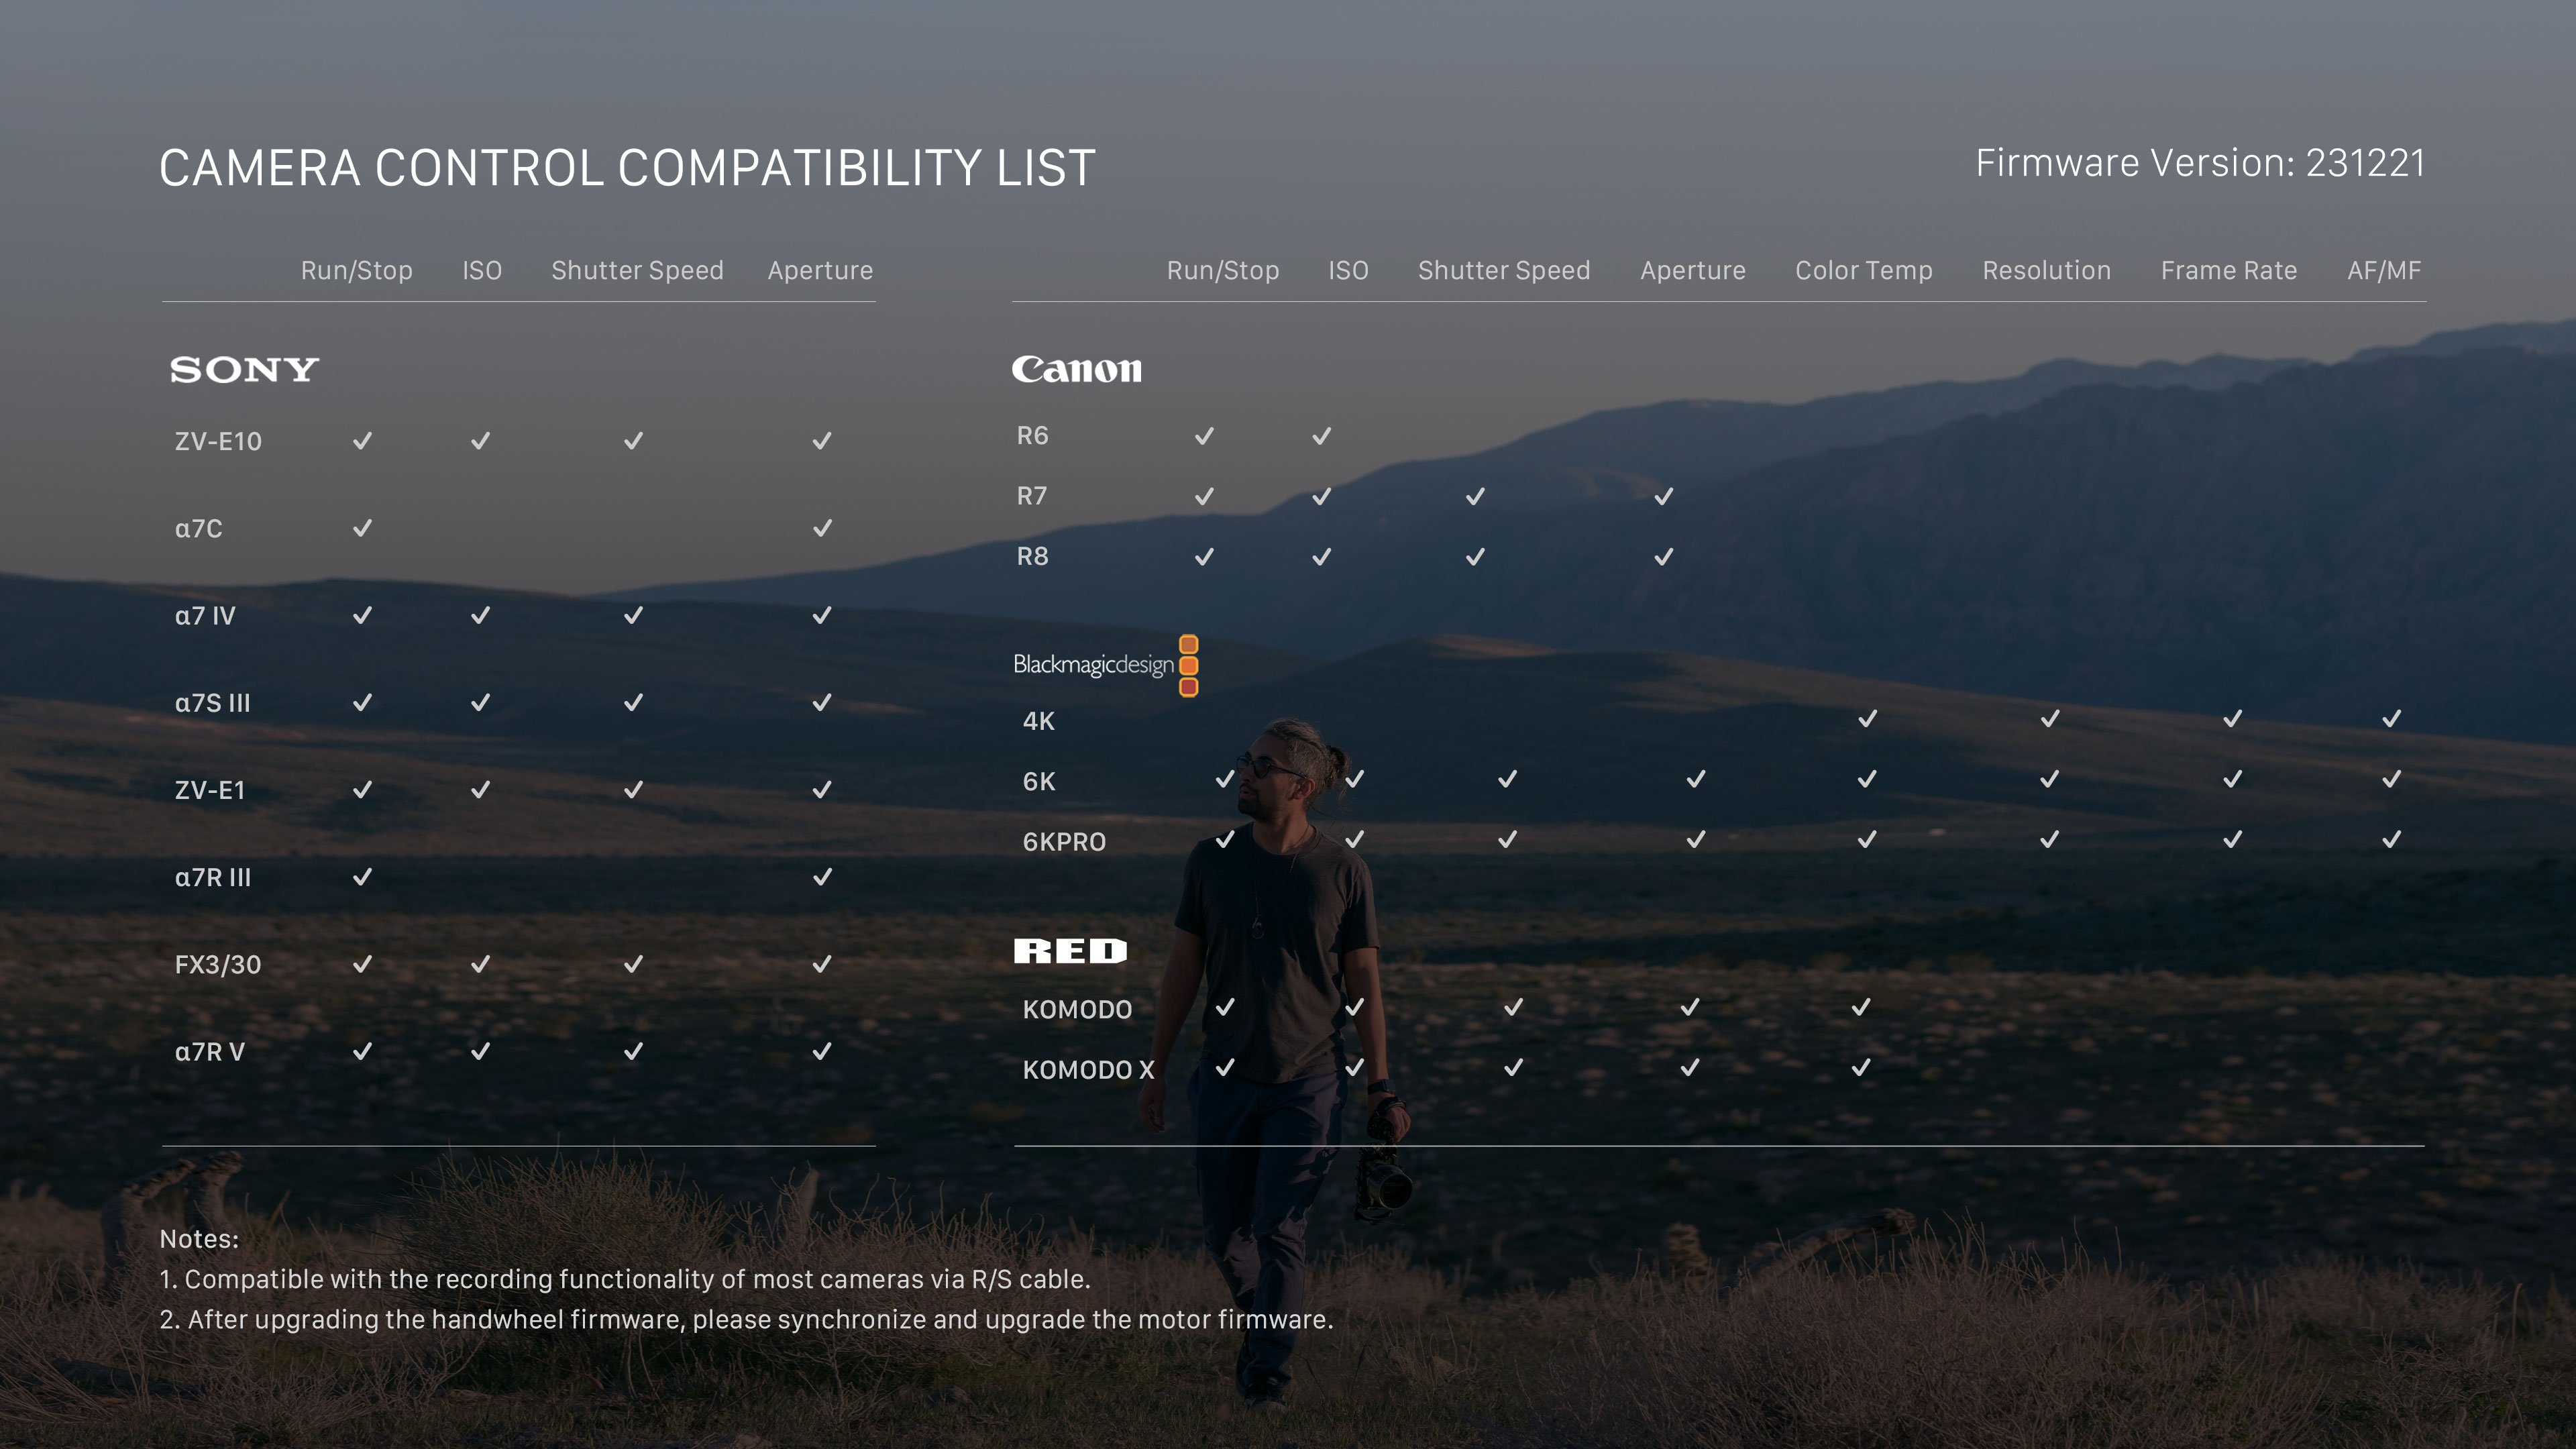
Task: Click the Sony logo
Action: tap(244, 370)
